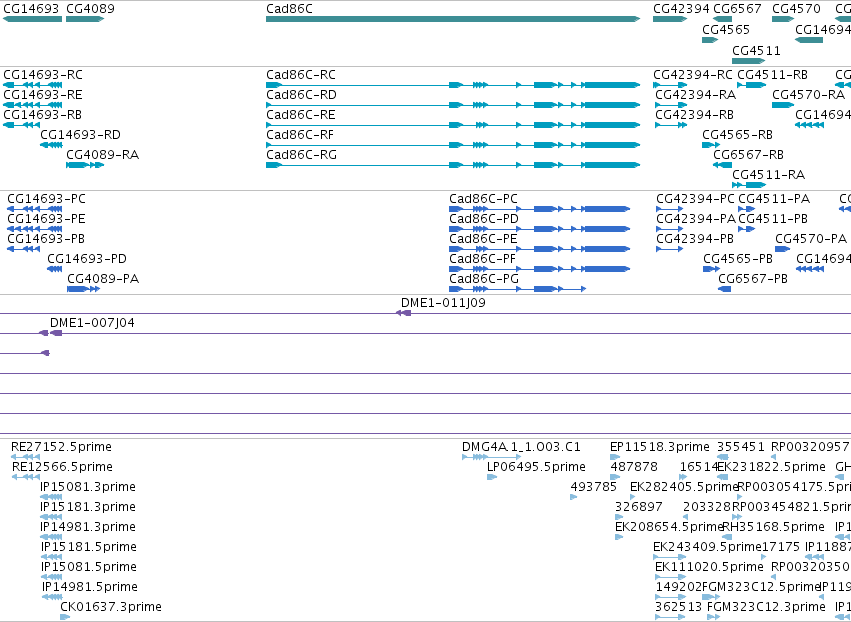Screen dimensions: 851x622
Task: Click the EP11518.3prime EST label
Action: 659,447
